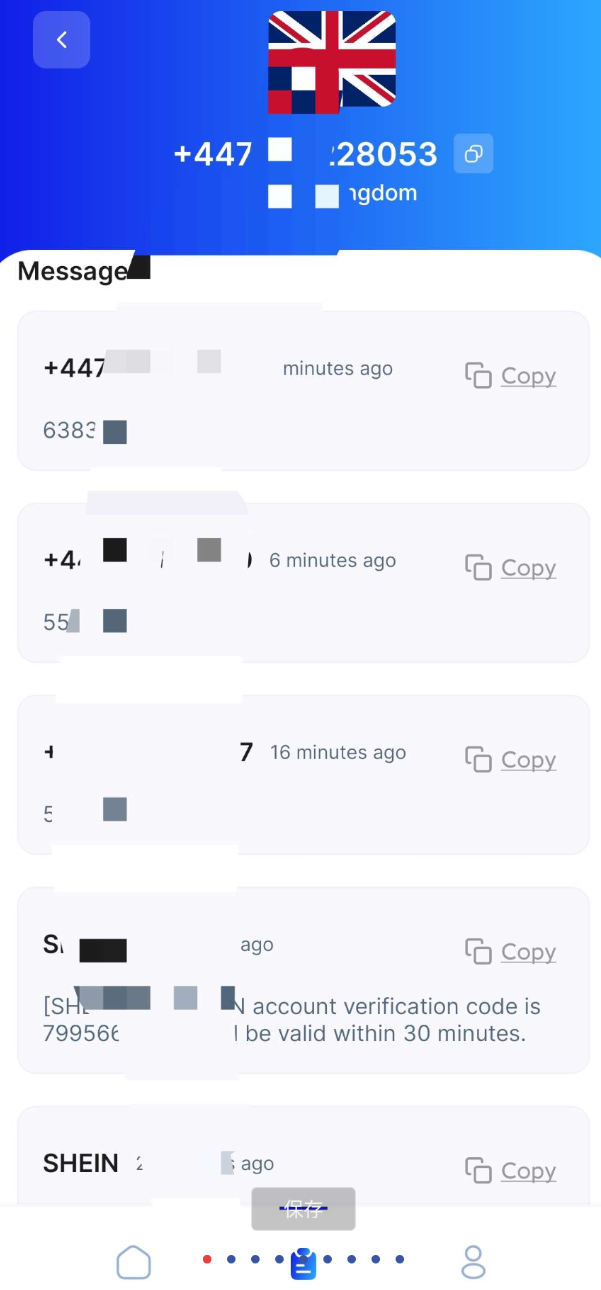
Task: Tap the "16 minutes ago" timestamp
Action: point(338,753)
